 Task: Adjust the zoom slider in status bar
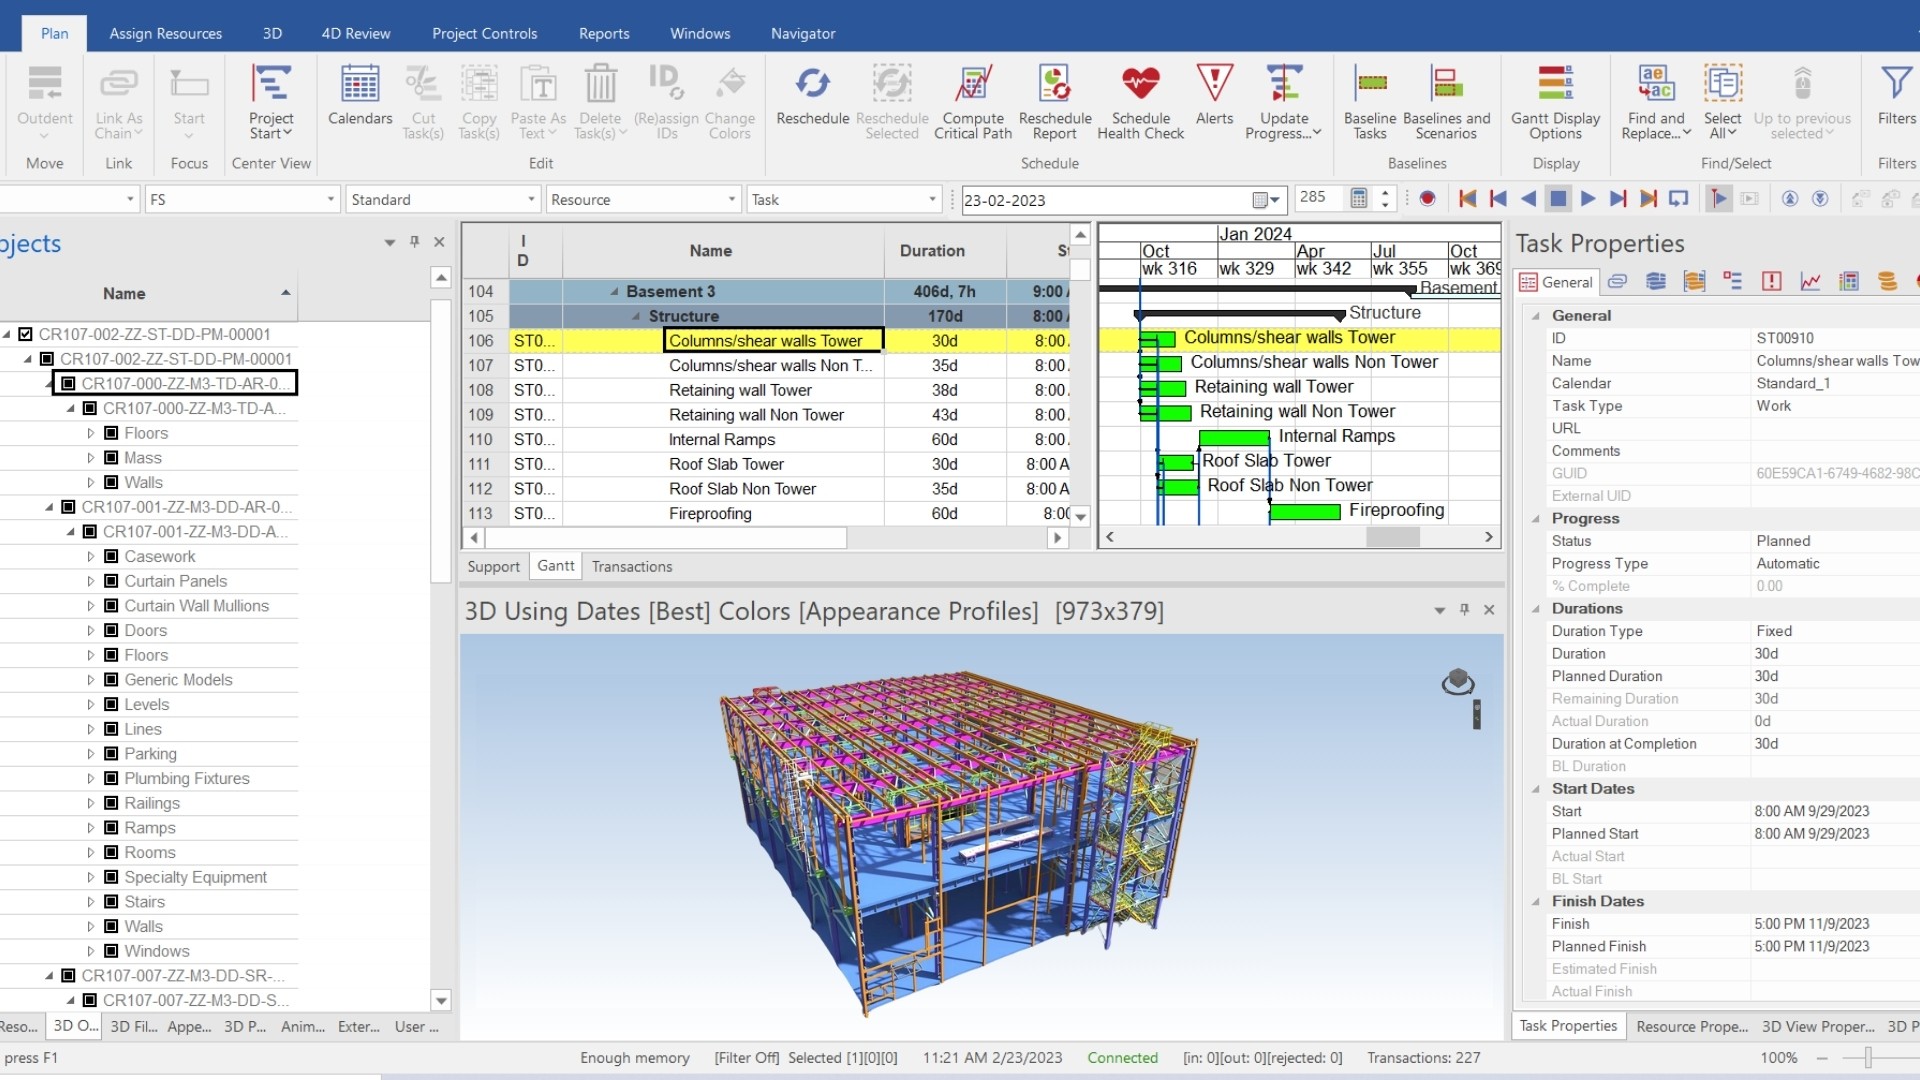pos(1867,1058)
